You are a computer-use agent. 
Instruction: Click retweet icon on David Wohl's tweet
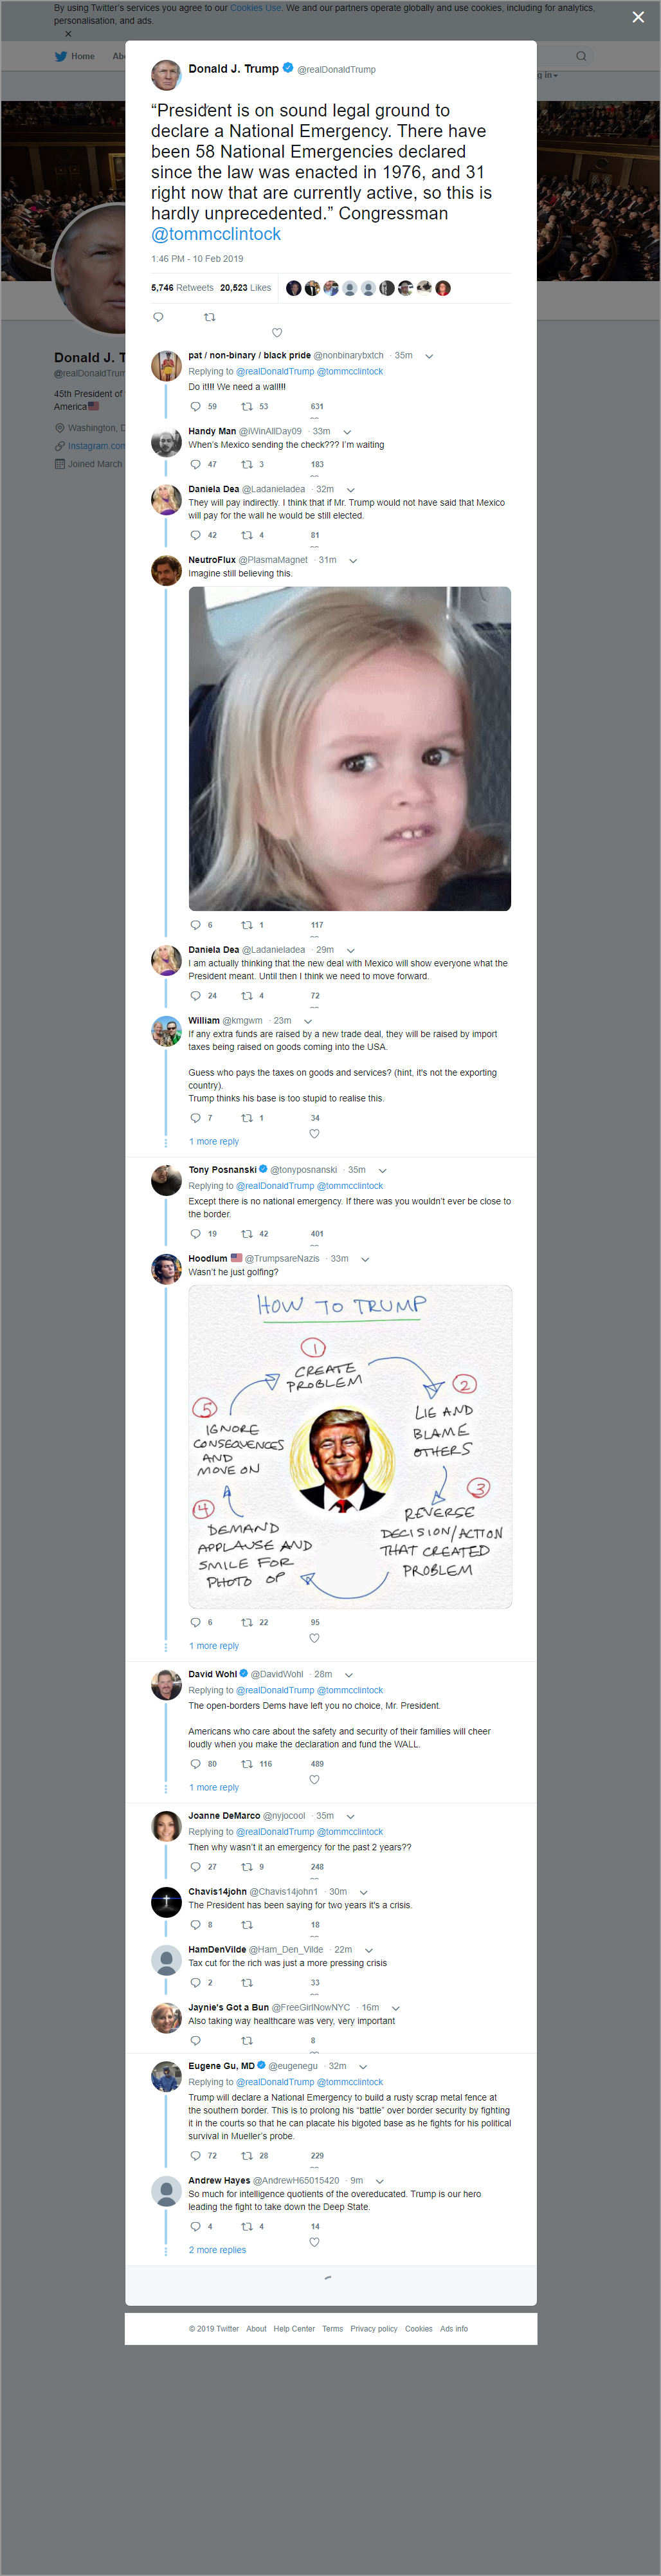click(x=246, y=1763)
